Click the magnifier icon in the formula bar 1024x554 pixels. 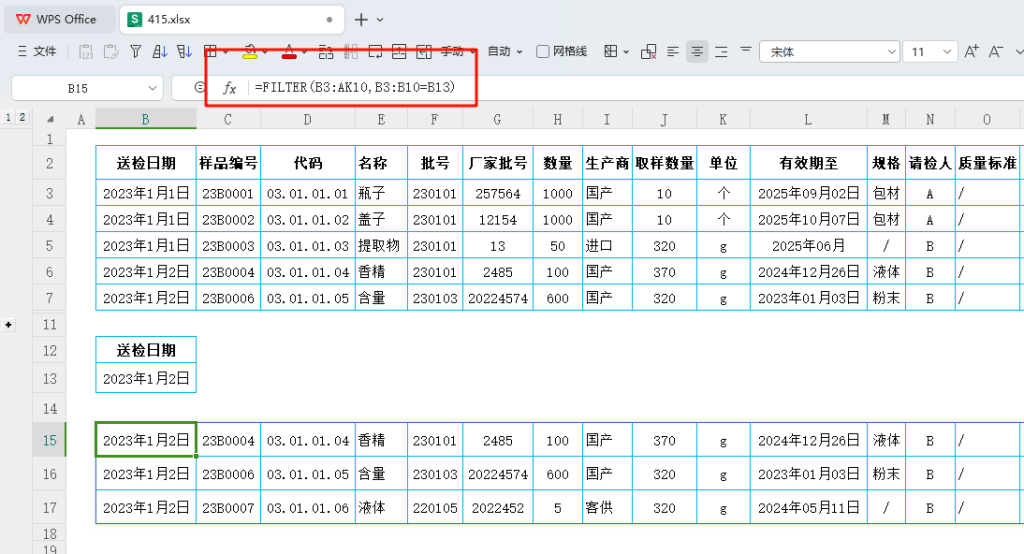click(x=199, y=88)
